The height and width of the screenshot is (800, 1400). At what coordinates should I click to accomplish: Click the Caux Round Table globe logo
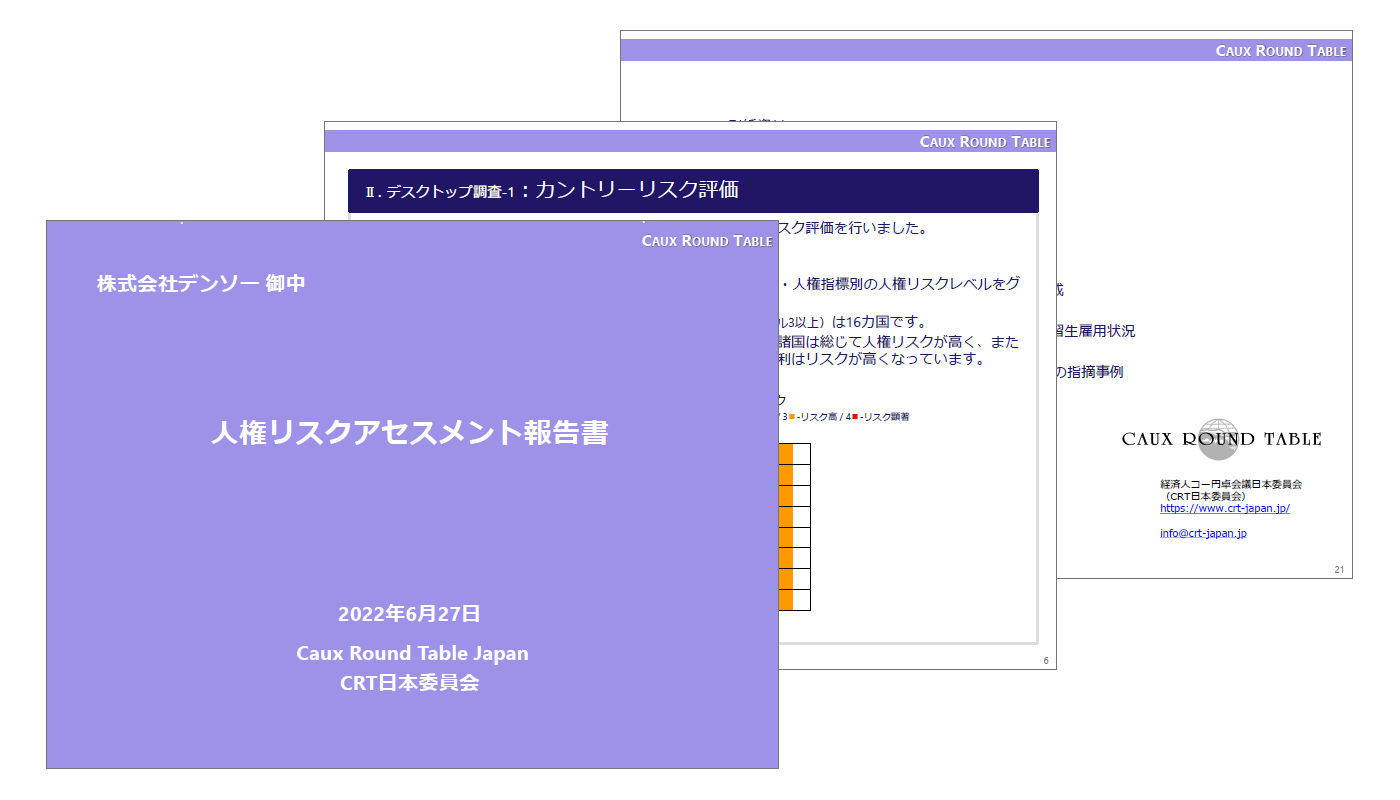[1218, 439]
